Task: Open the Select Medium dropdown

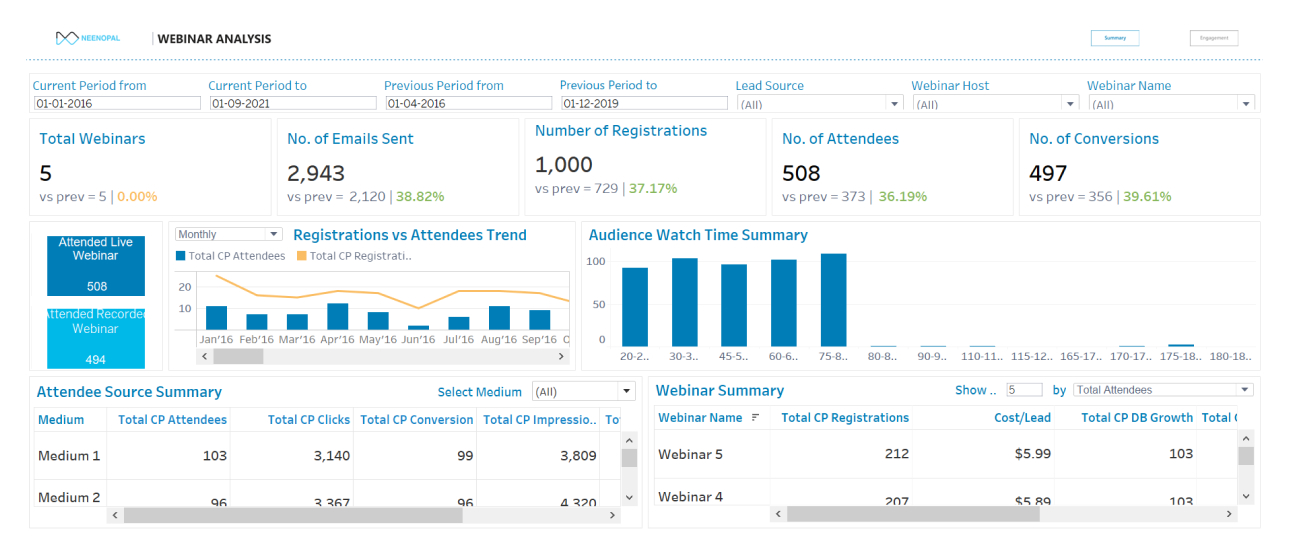Action: tap(584, 392)
